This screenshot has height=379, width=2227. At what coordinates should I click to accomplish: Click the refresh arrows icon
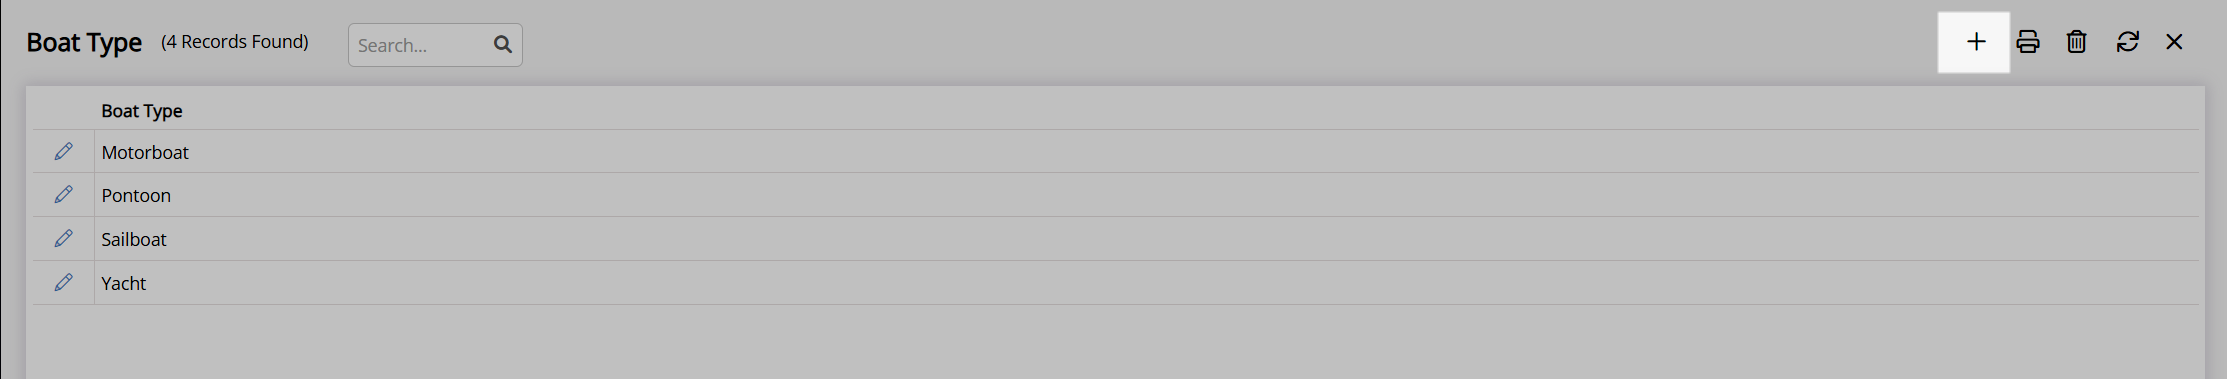[x=2127, y=42]
